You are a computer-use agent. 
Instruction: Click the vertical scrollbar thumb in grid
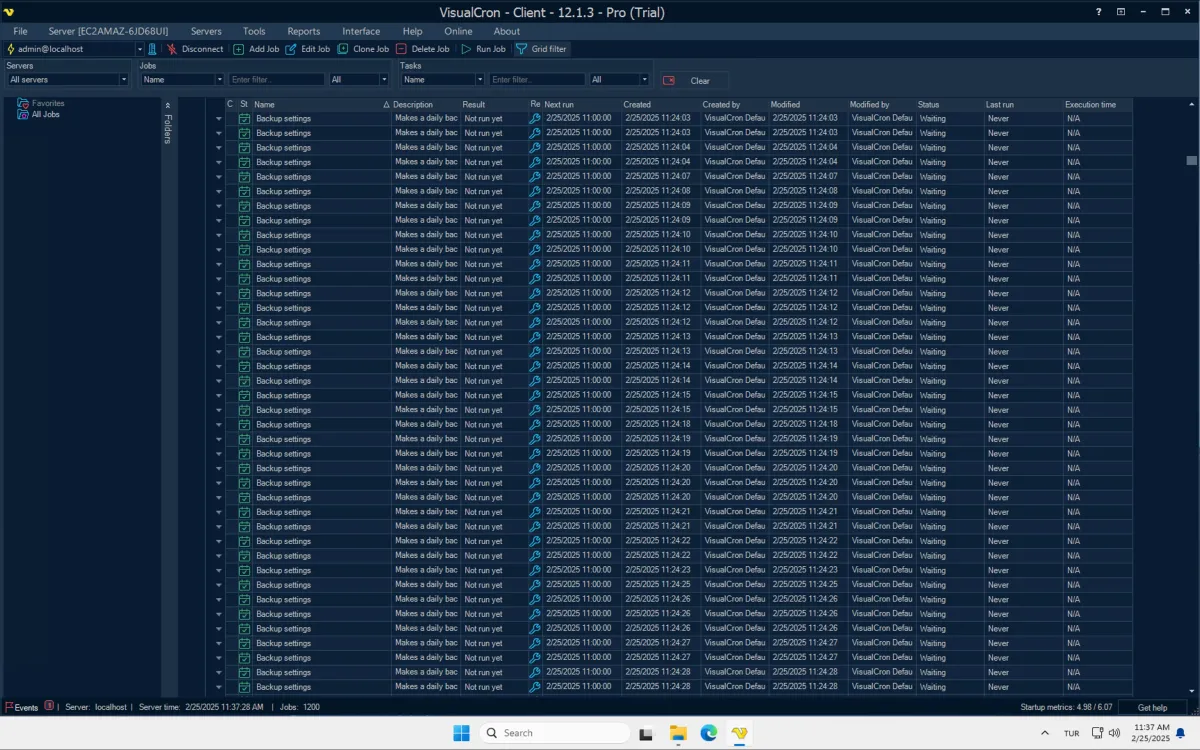pos(1191,160)
